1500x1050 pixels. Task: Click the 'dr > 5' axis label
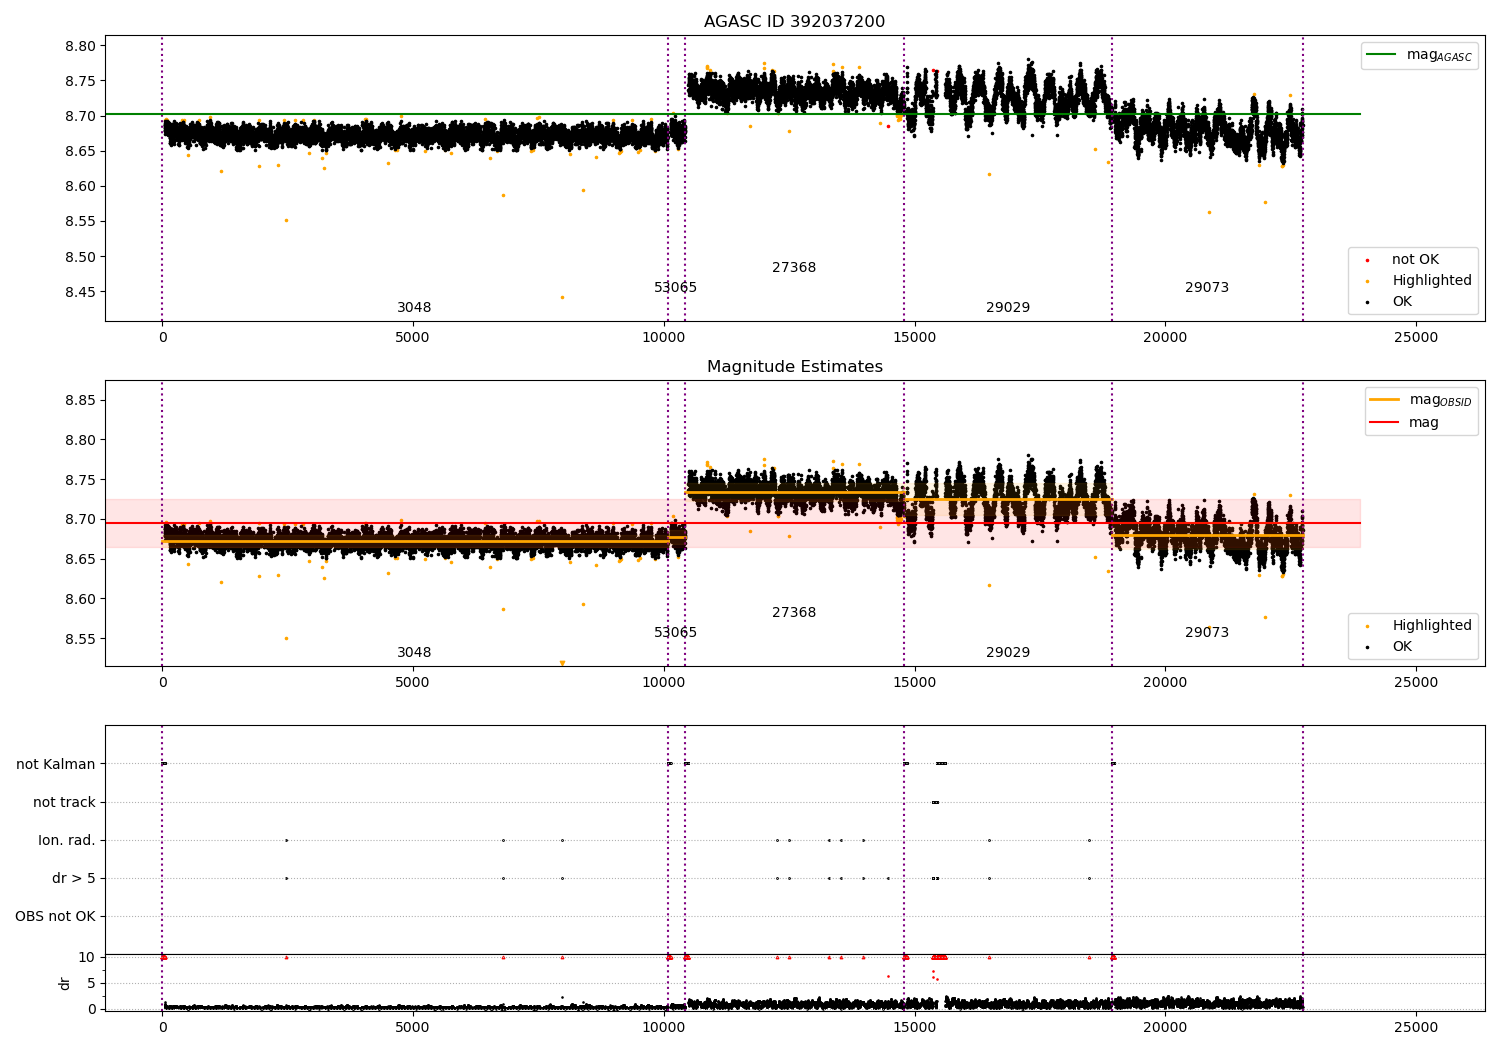point(74,879)
